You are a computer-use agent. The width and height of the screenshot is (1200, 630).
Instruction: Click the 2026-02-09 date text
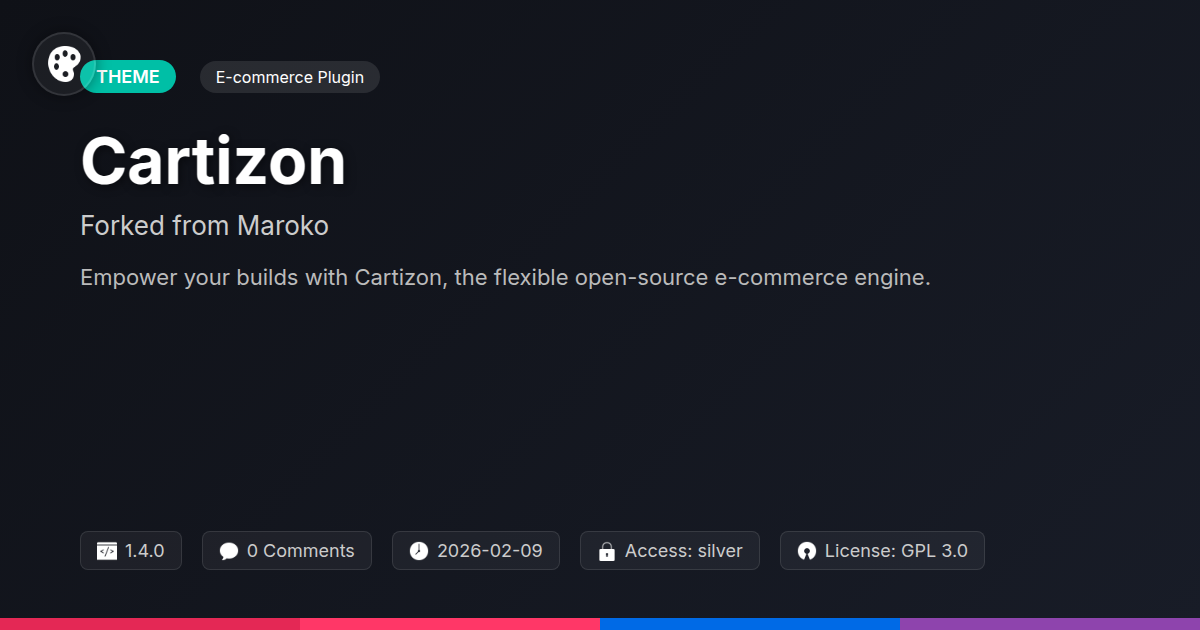tap(490, 551)
